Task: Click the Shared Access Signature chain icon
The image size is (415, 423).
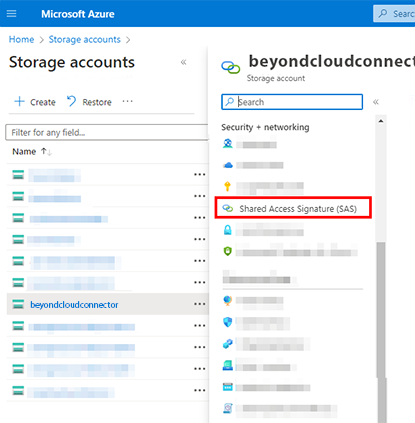Action: 228,208
